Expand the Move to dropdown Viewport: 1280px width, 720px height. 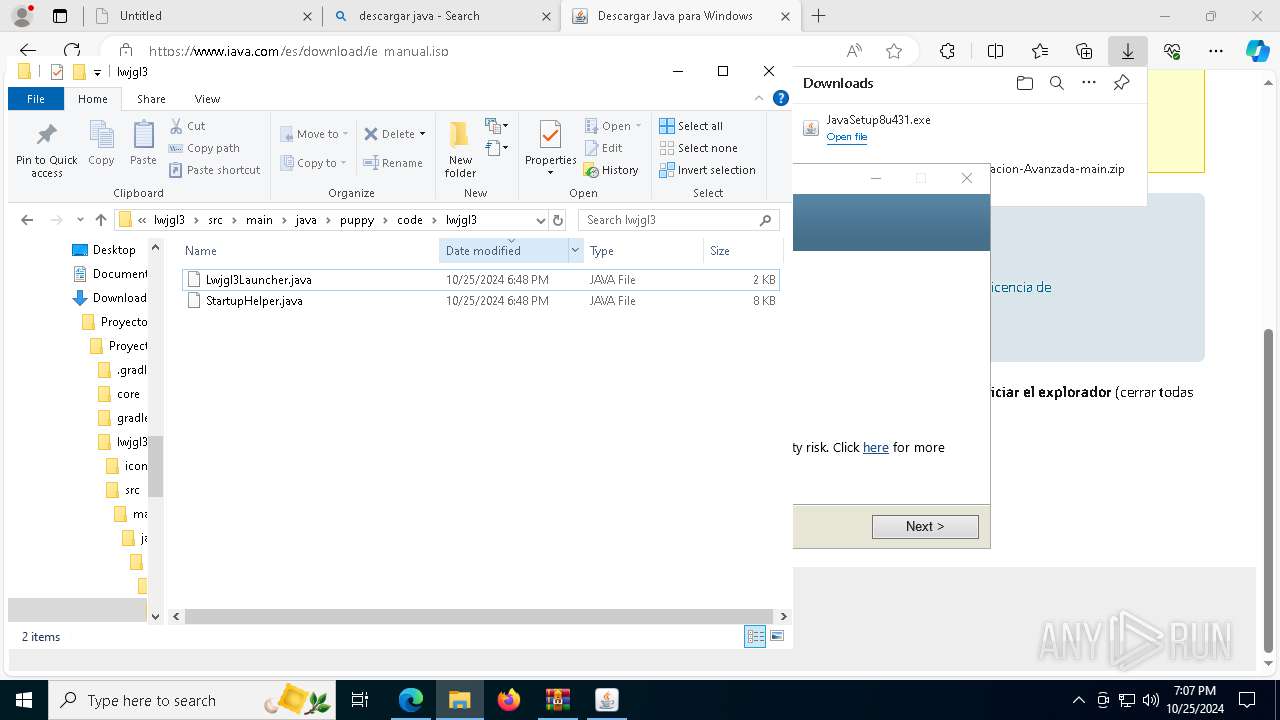[x=345, y=134]
